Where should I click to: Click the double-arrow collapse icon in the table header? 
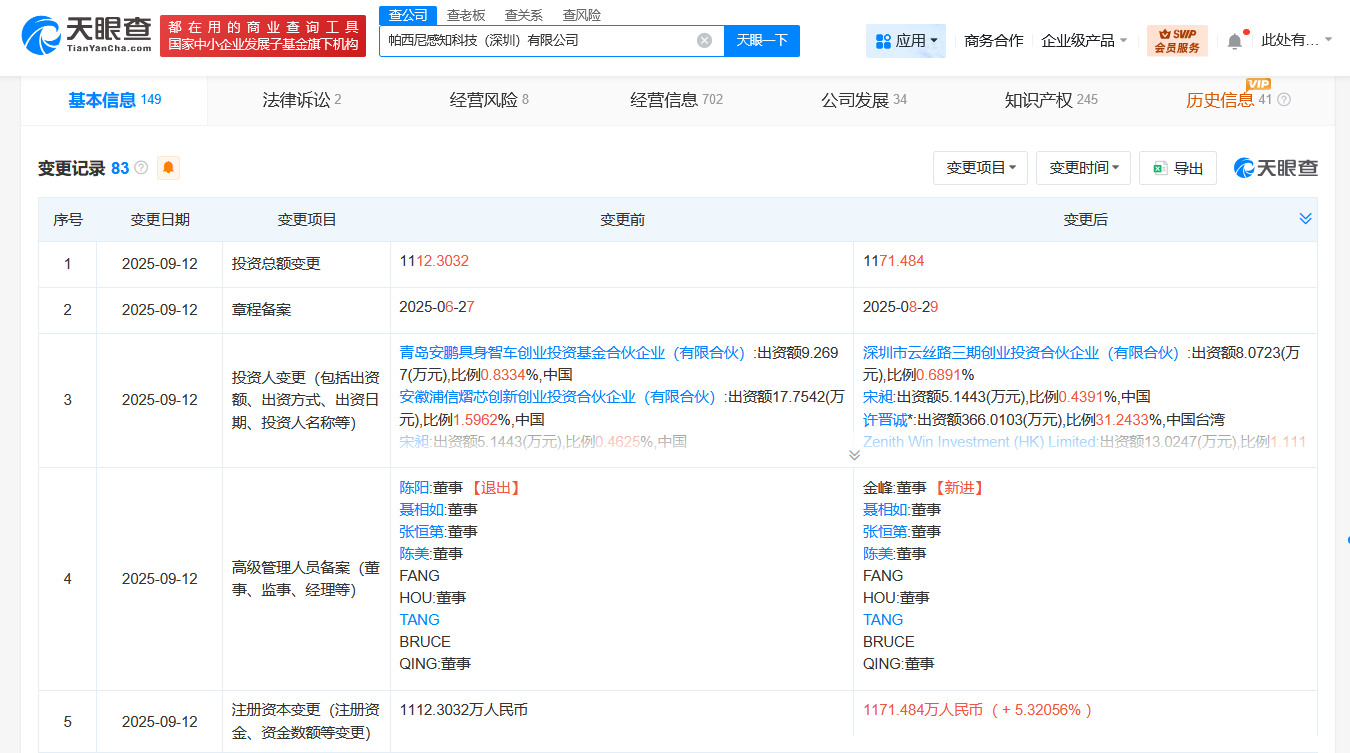click(x=1304, y=218)
